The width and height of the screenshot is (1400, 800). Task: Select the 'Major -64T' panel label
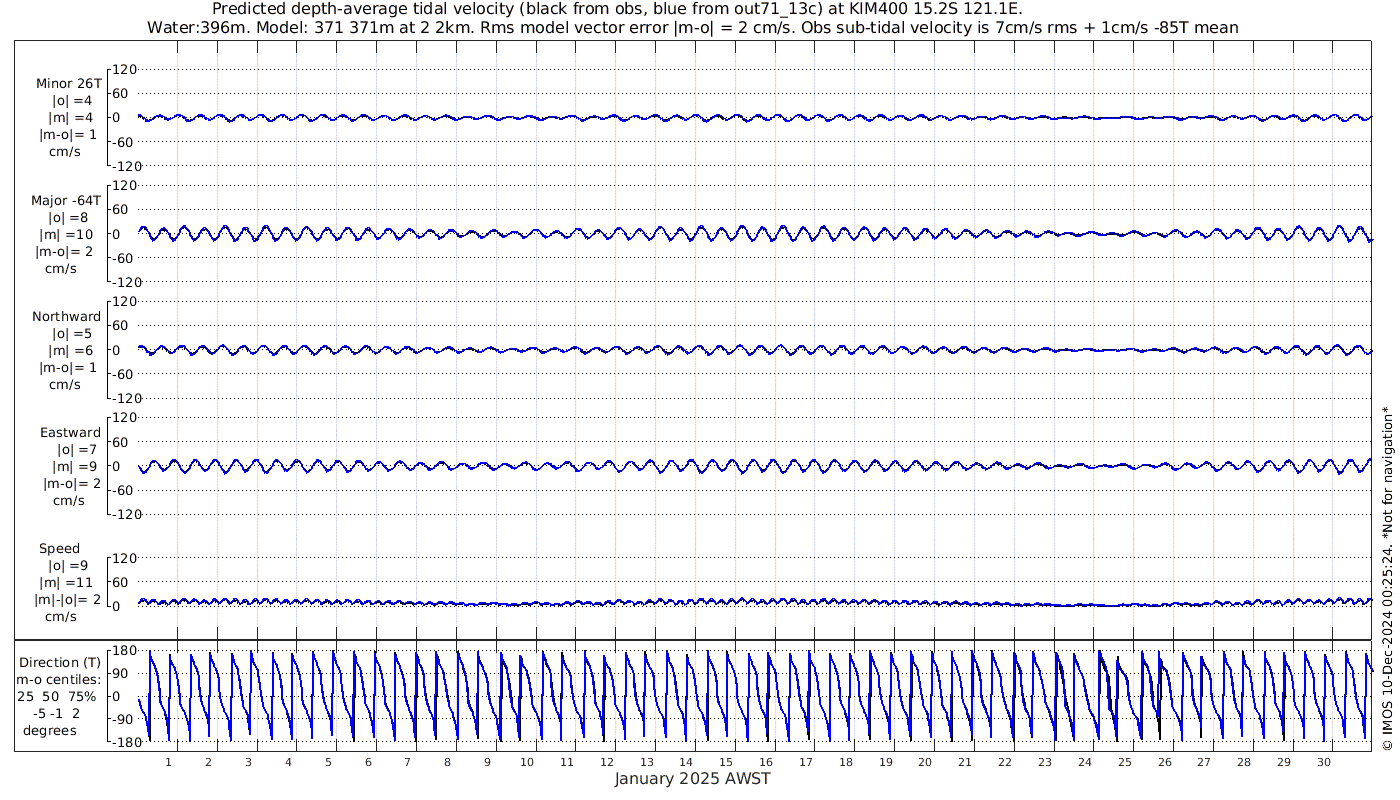(x=66, y=200)
